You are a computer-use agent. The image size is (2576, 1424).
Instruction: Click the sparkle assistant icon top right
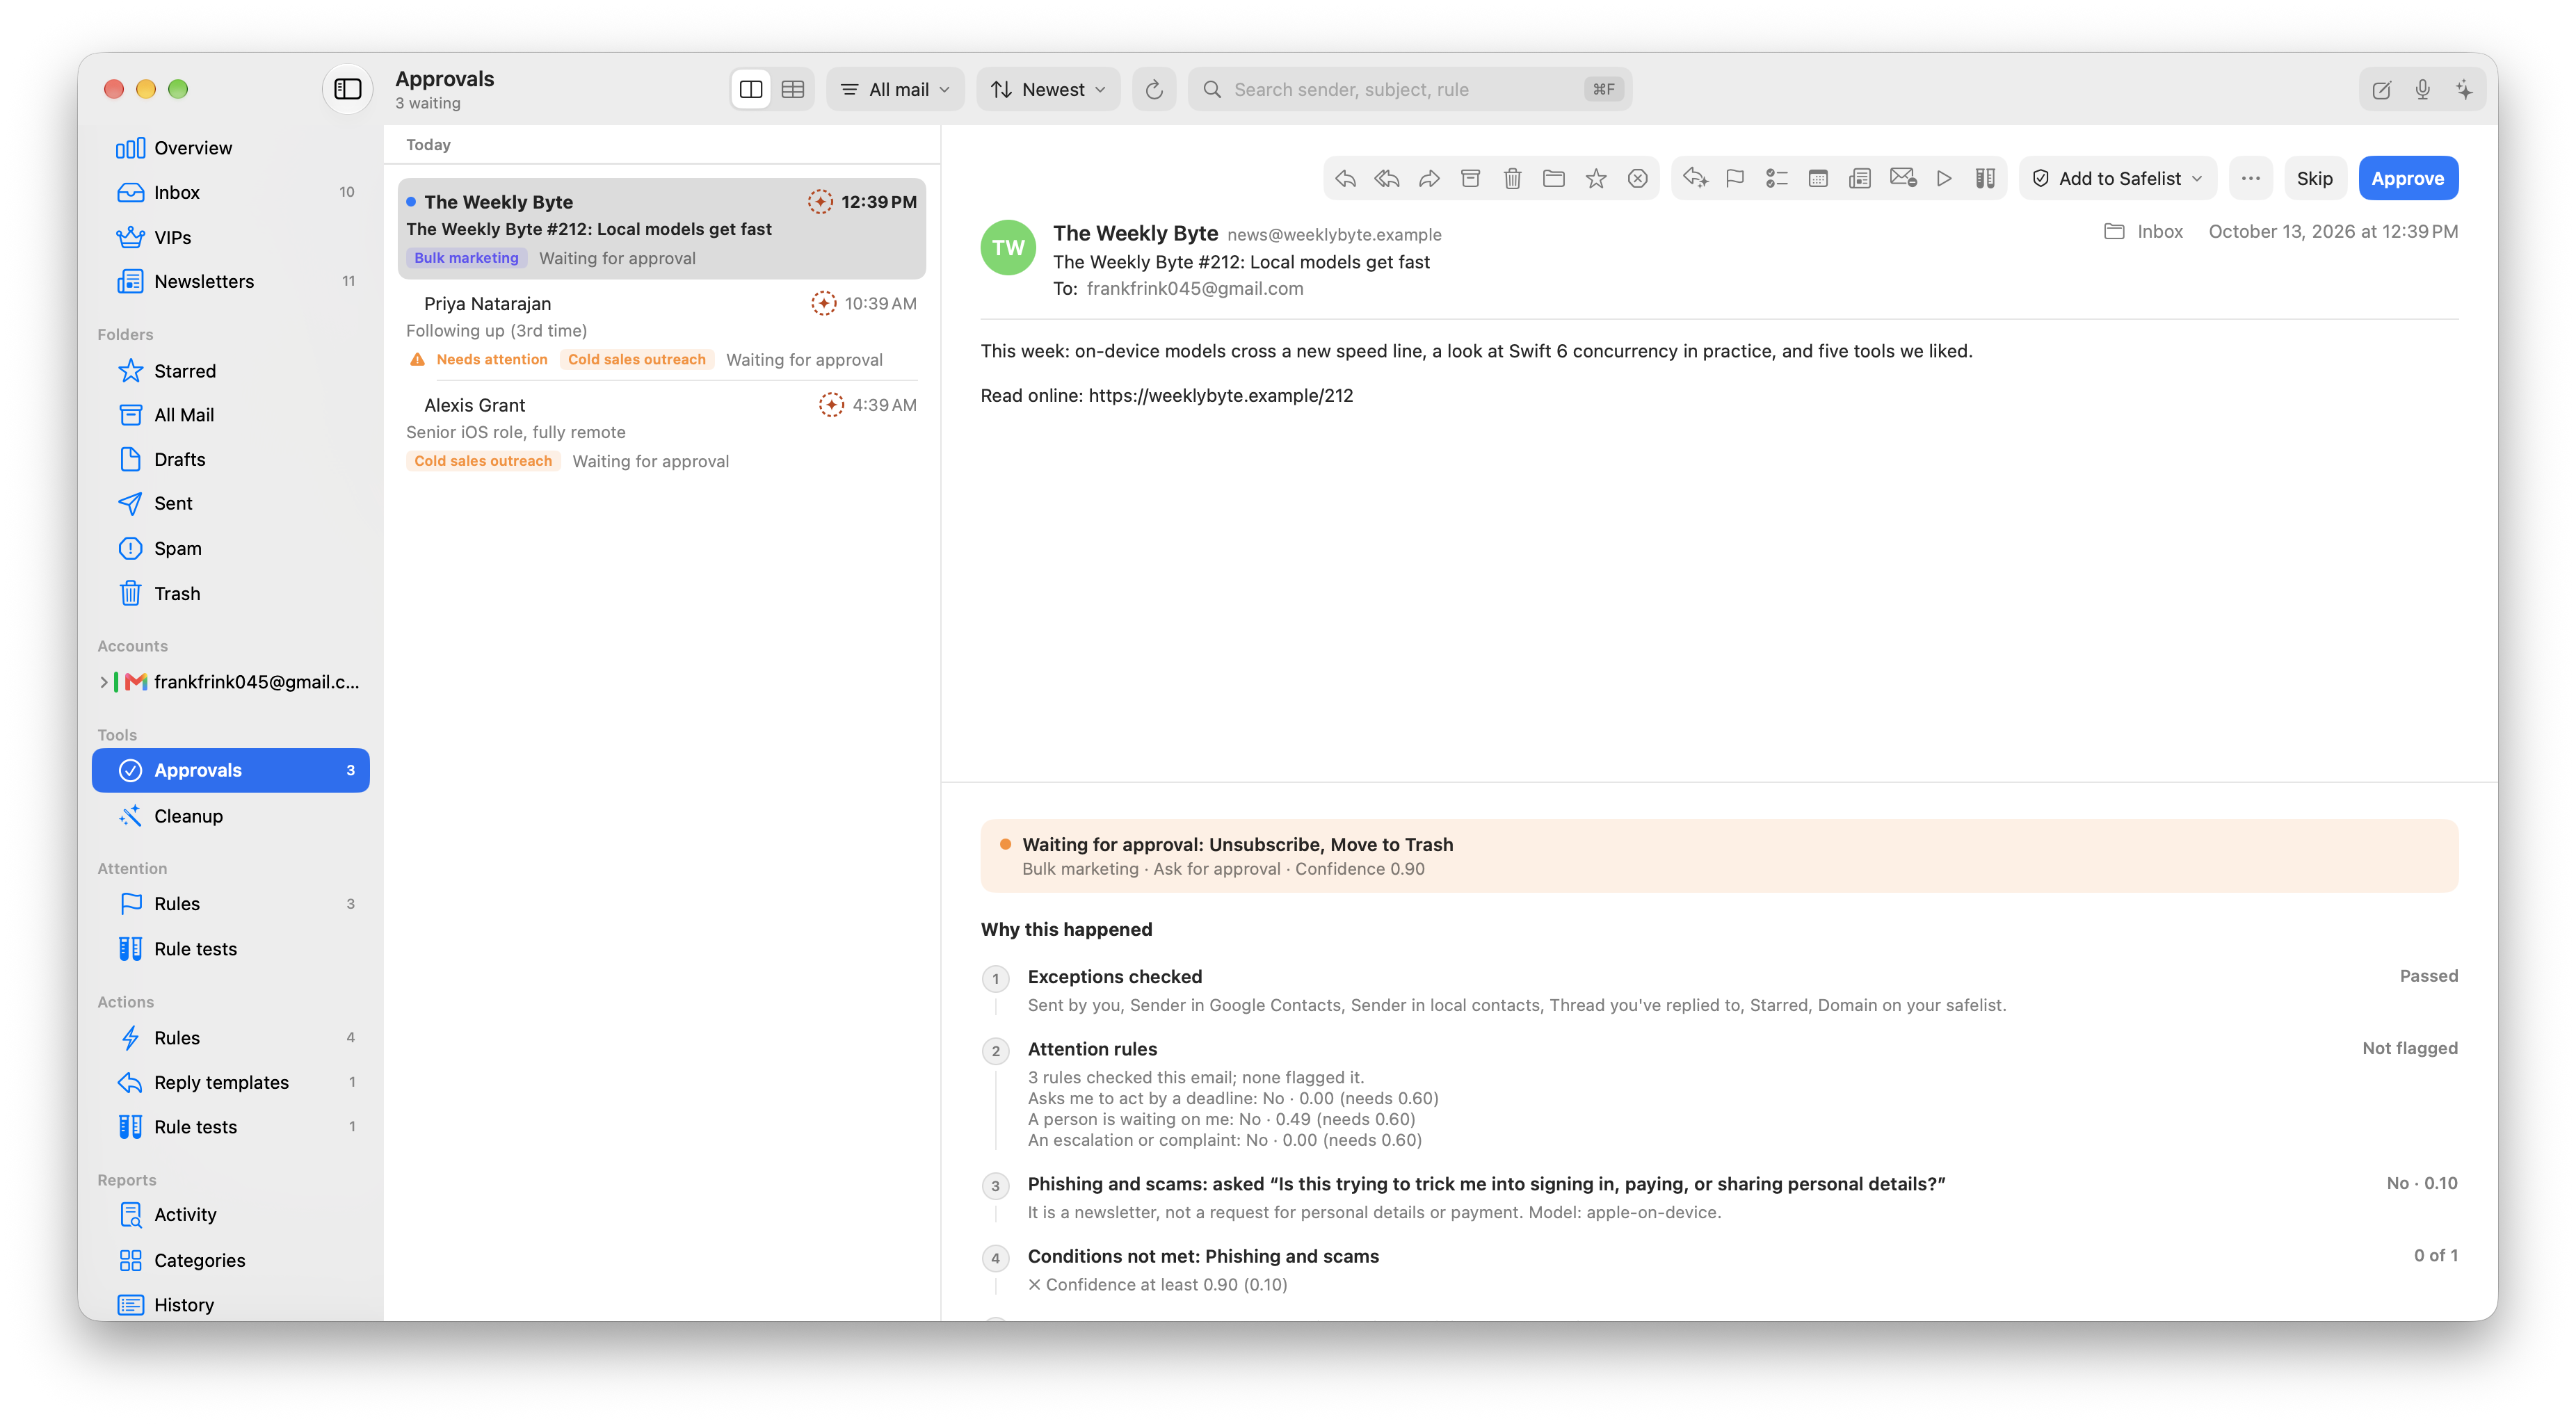[x=2464, y=90]
